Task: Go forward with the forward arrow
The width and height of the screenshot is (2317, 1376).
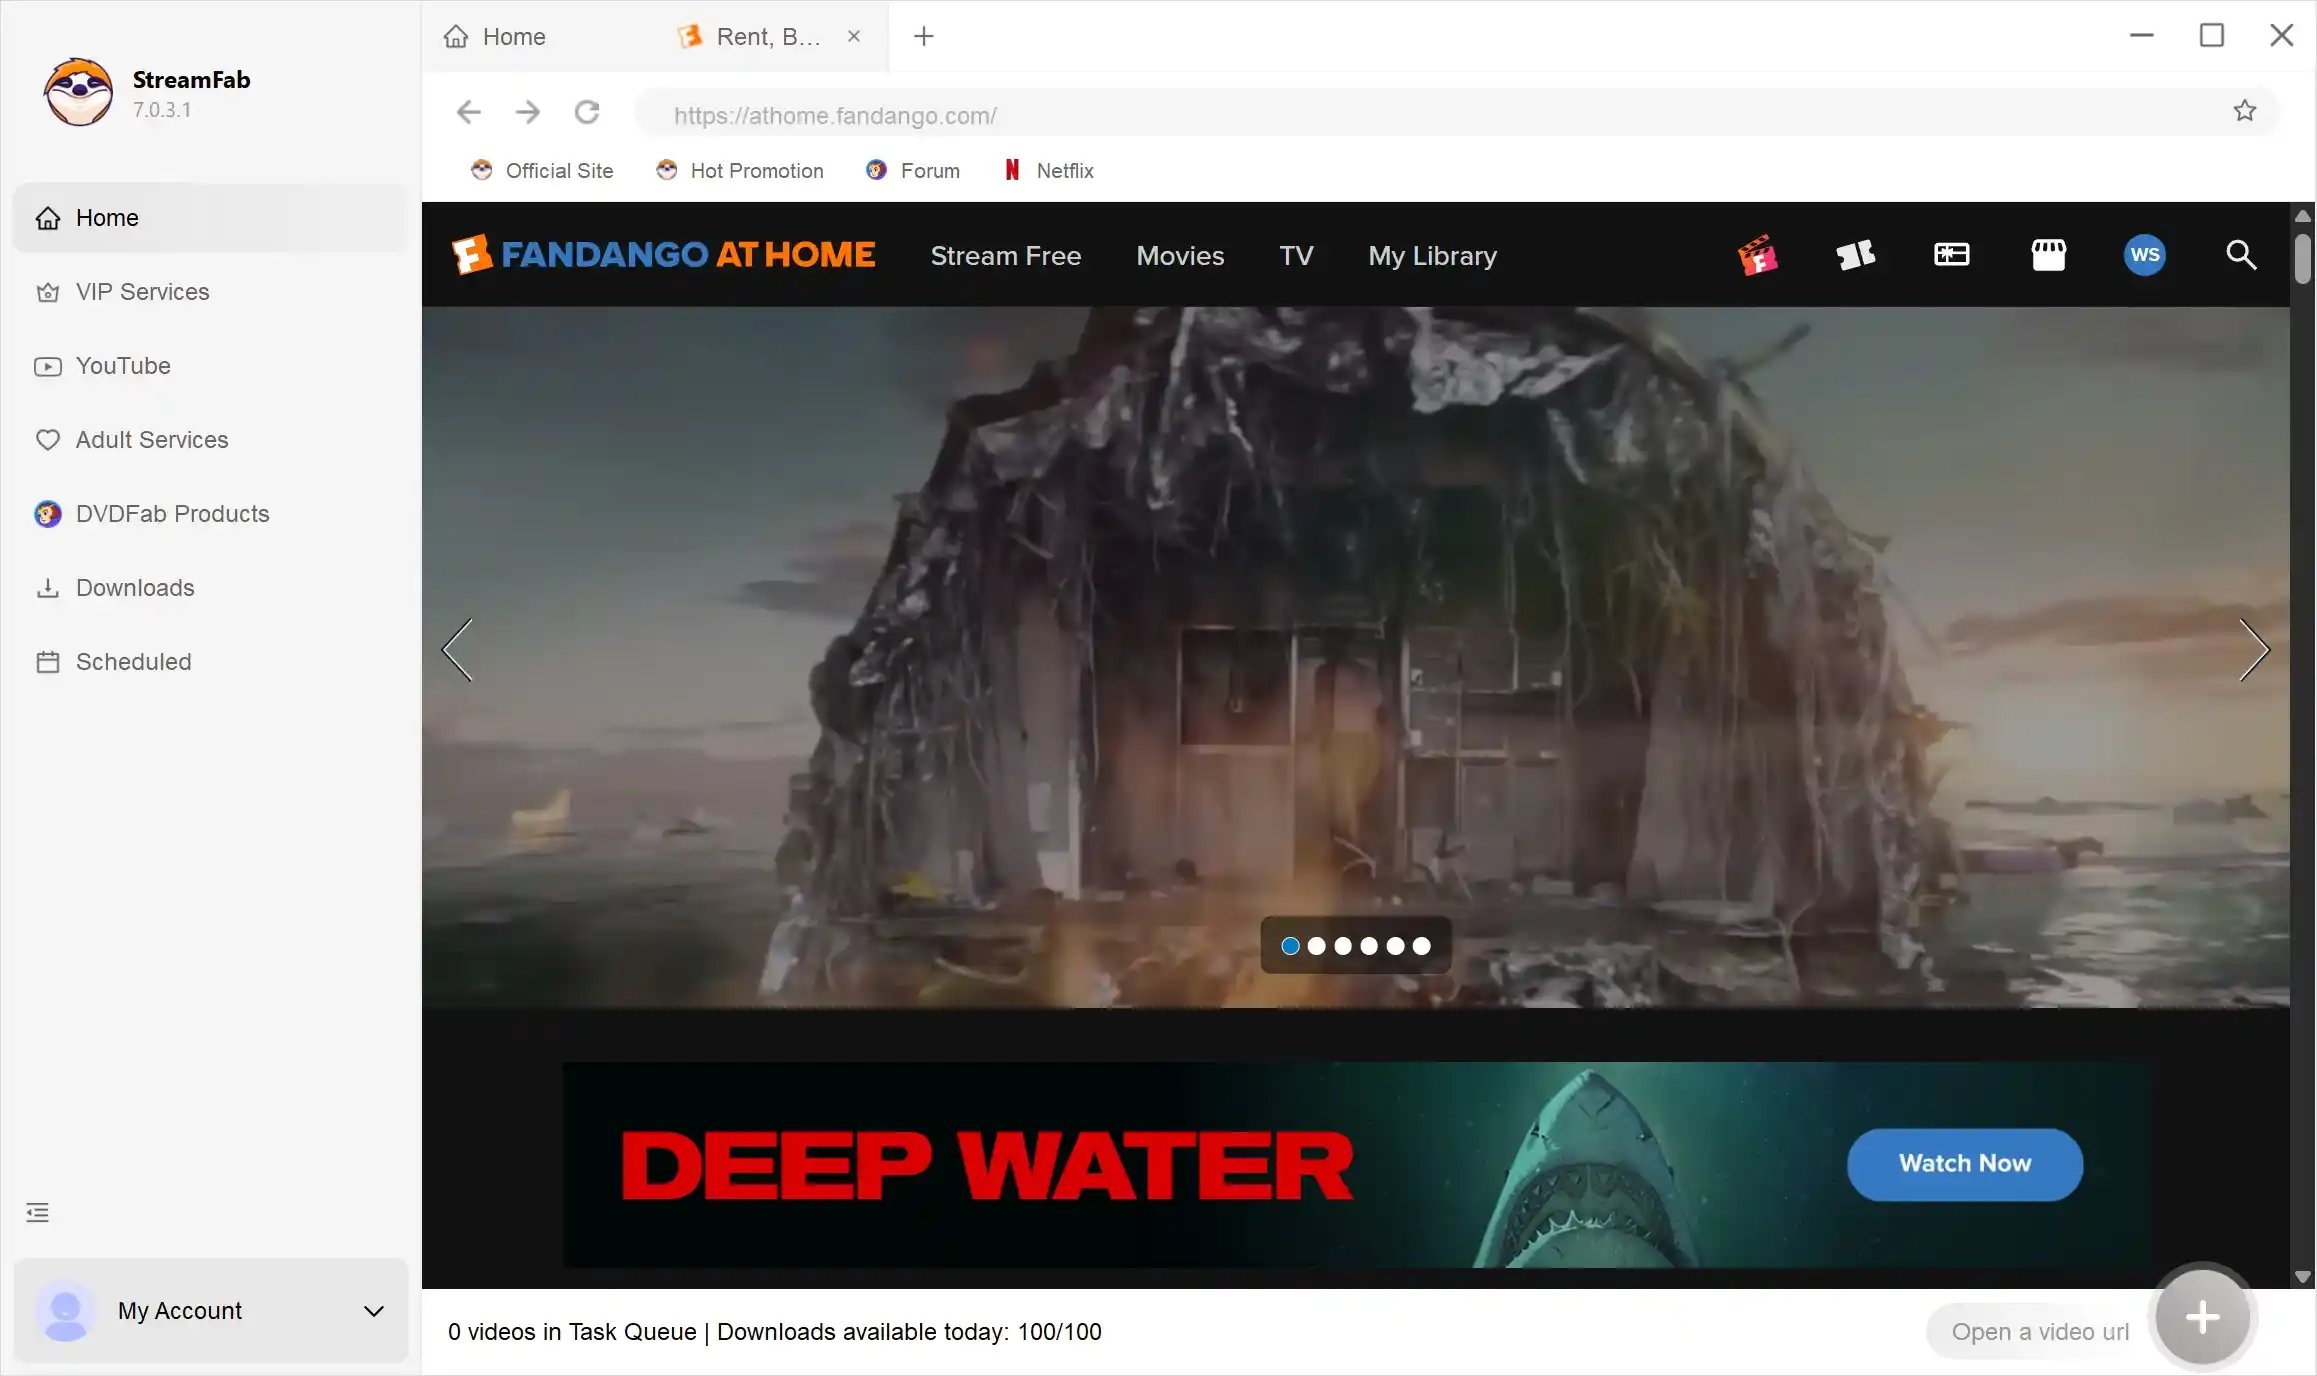Action: click(x=528, y=112)
